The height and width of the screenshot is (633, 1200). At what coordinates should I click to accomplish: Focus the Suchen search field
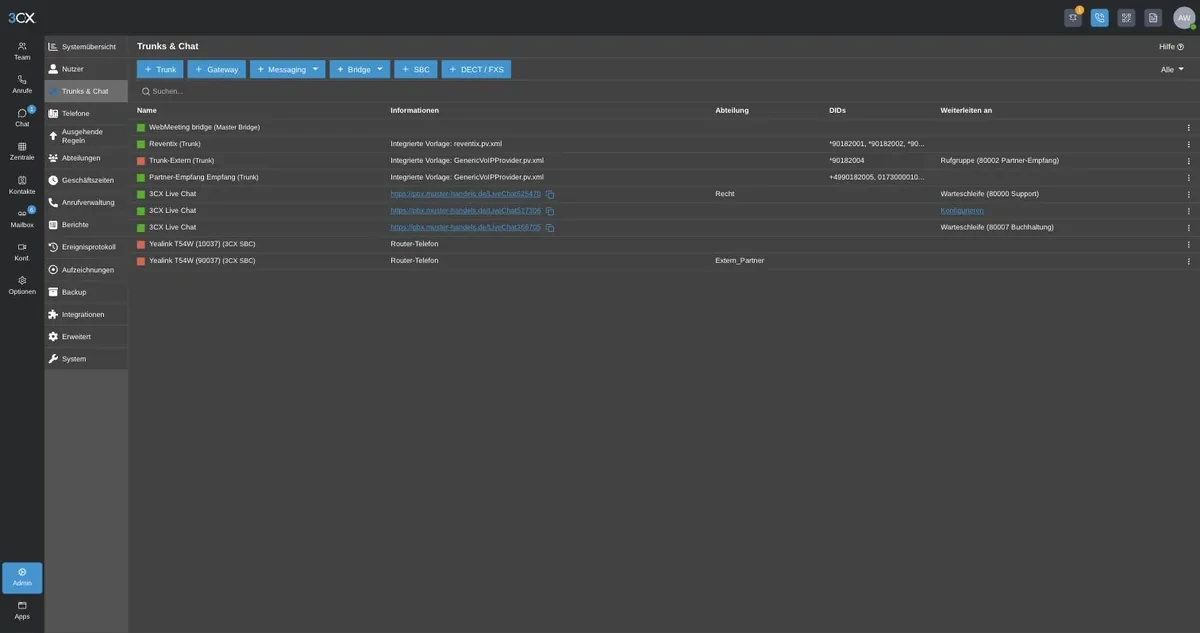coord(664,91)
